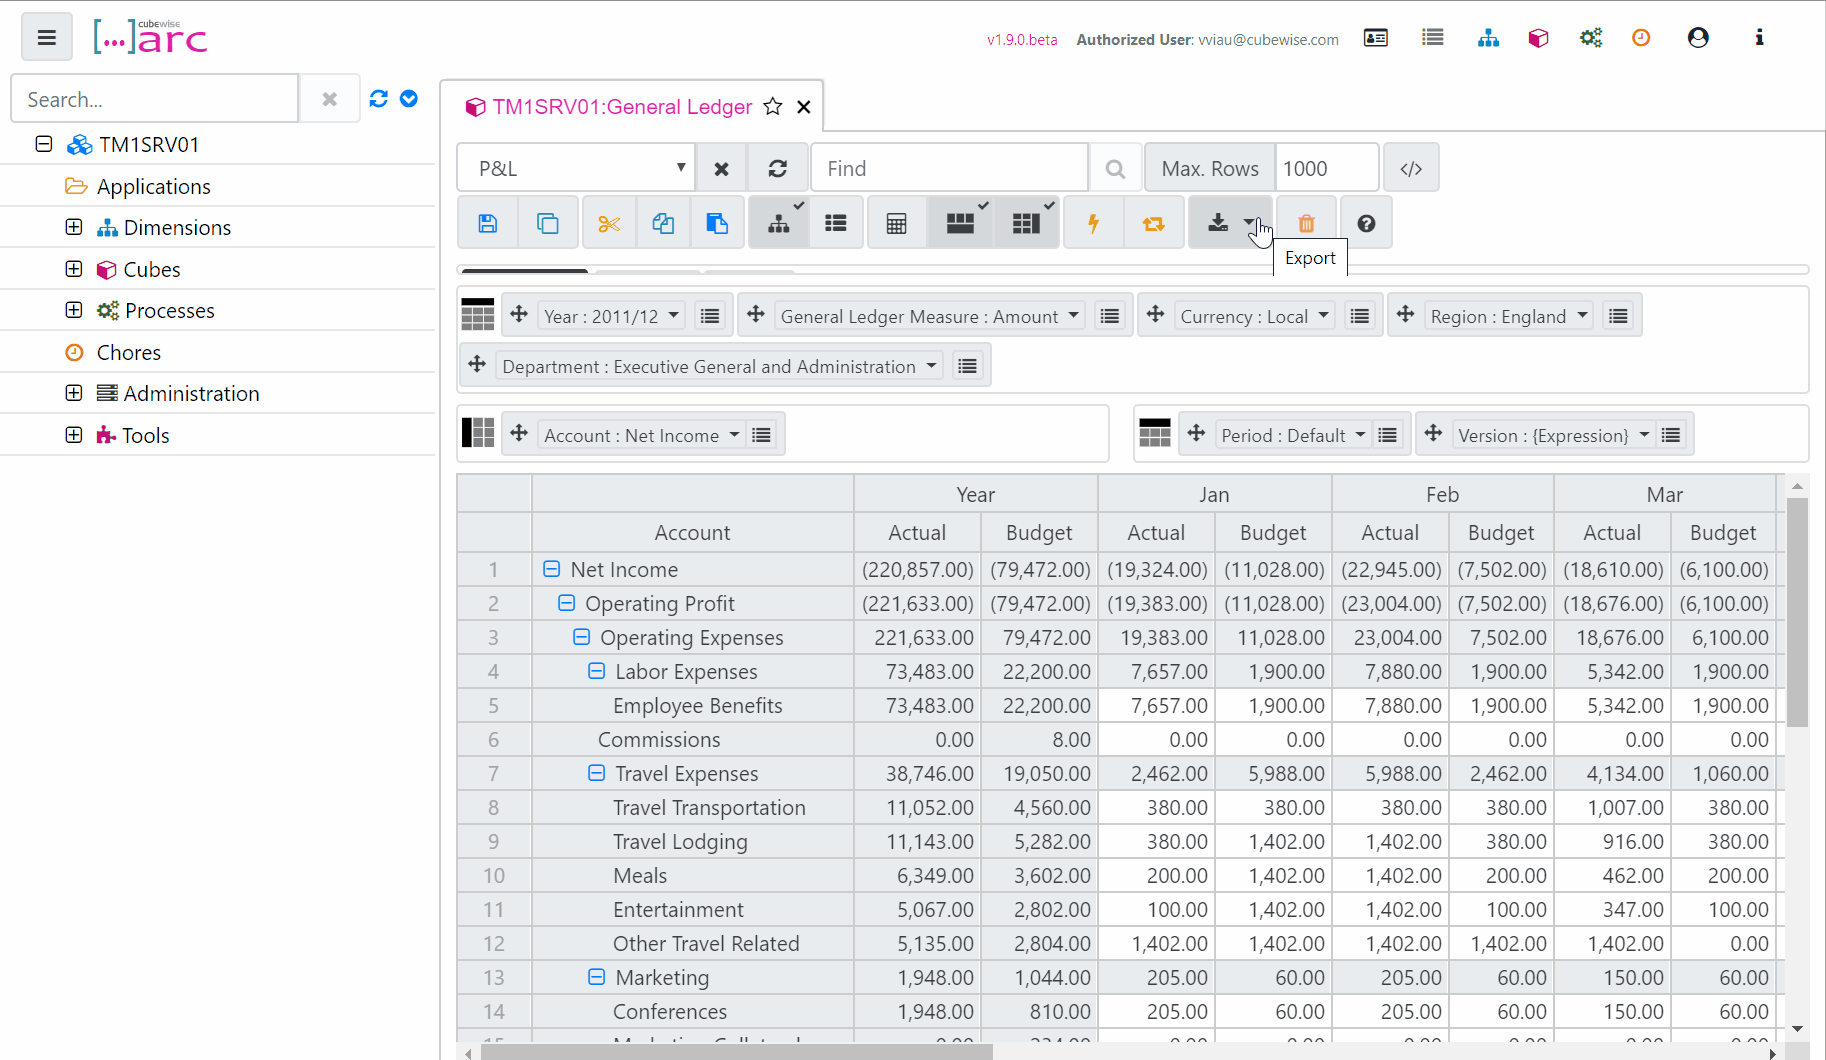1826x1060 pixels.
Task: Click the scissors cut icon
Action: pos(609,223)
